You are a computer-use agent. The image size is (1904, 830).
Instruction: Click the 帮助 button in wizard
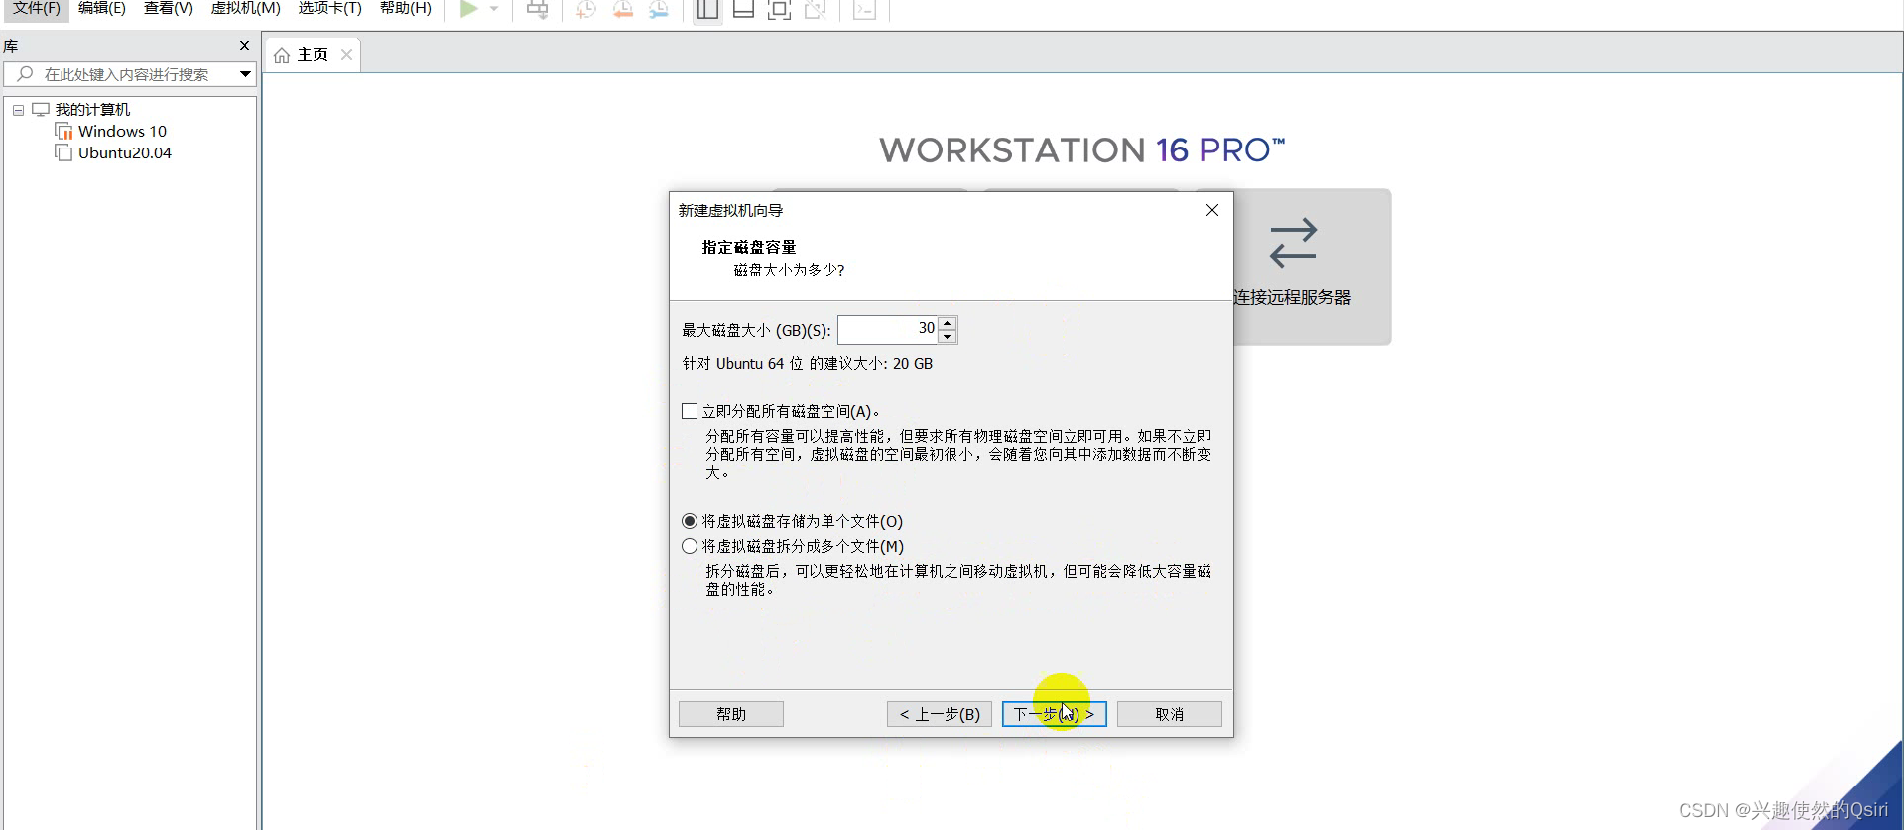(731, 714)
